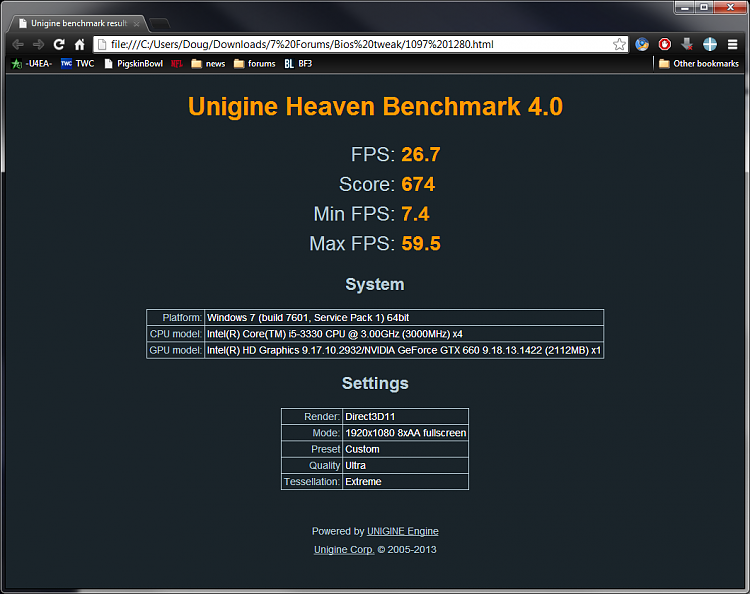The image size is (750, 594).
Task: Click the Intel Core i5-3330 CPU cell
Action: pyautogui.click(x=404, y=334)
